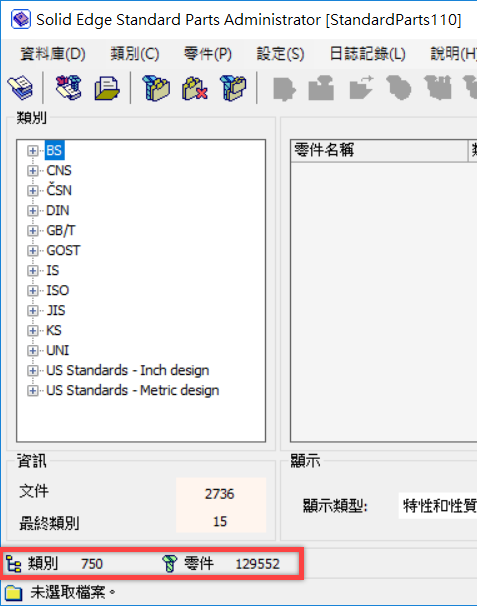The image size is (477, 606).
Task: Click the 零件名稱 column header
Action: tap(379, 150)
